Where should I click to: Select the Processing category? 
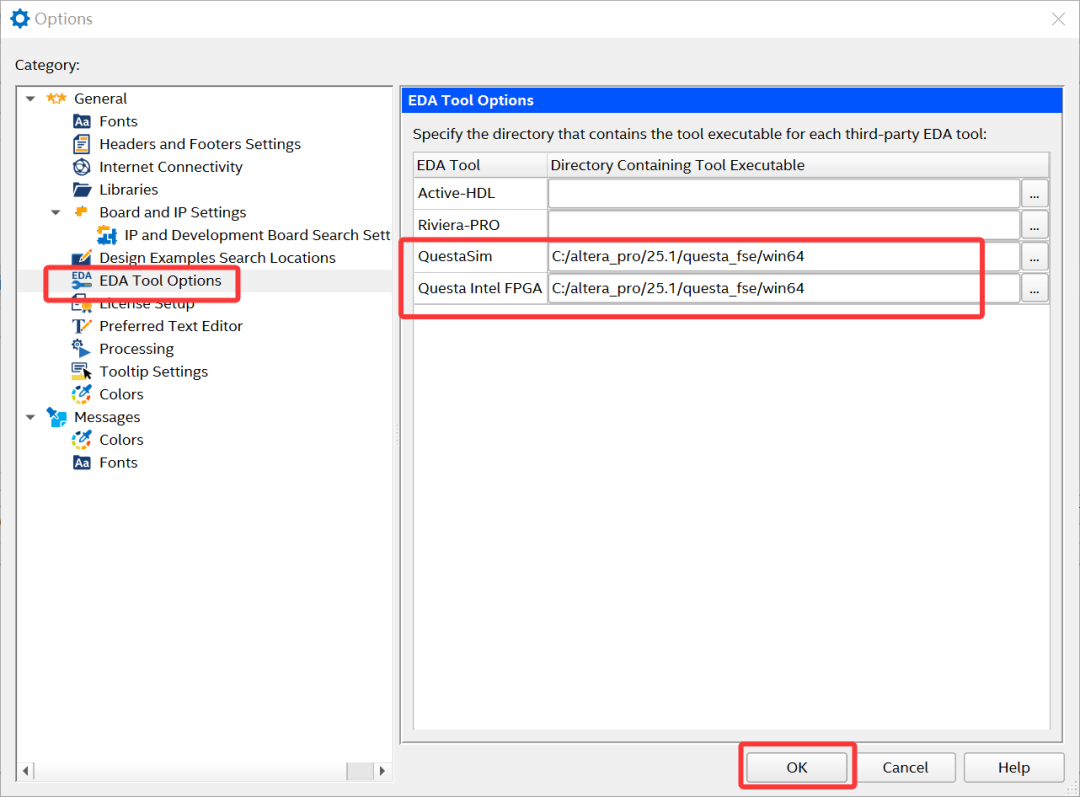(136, 349)
